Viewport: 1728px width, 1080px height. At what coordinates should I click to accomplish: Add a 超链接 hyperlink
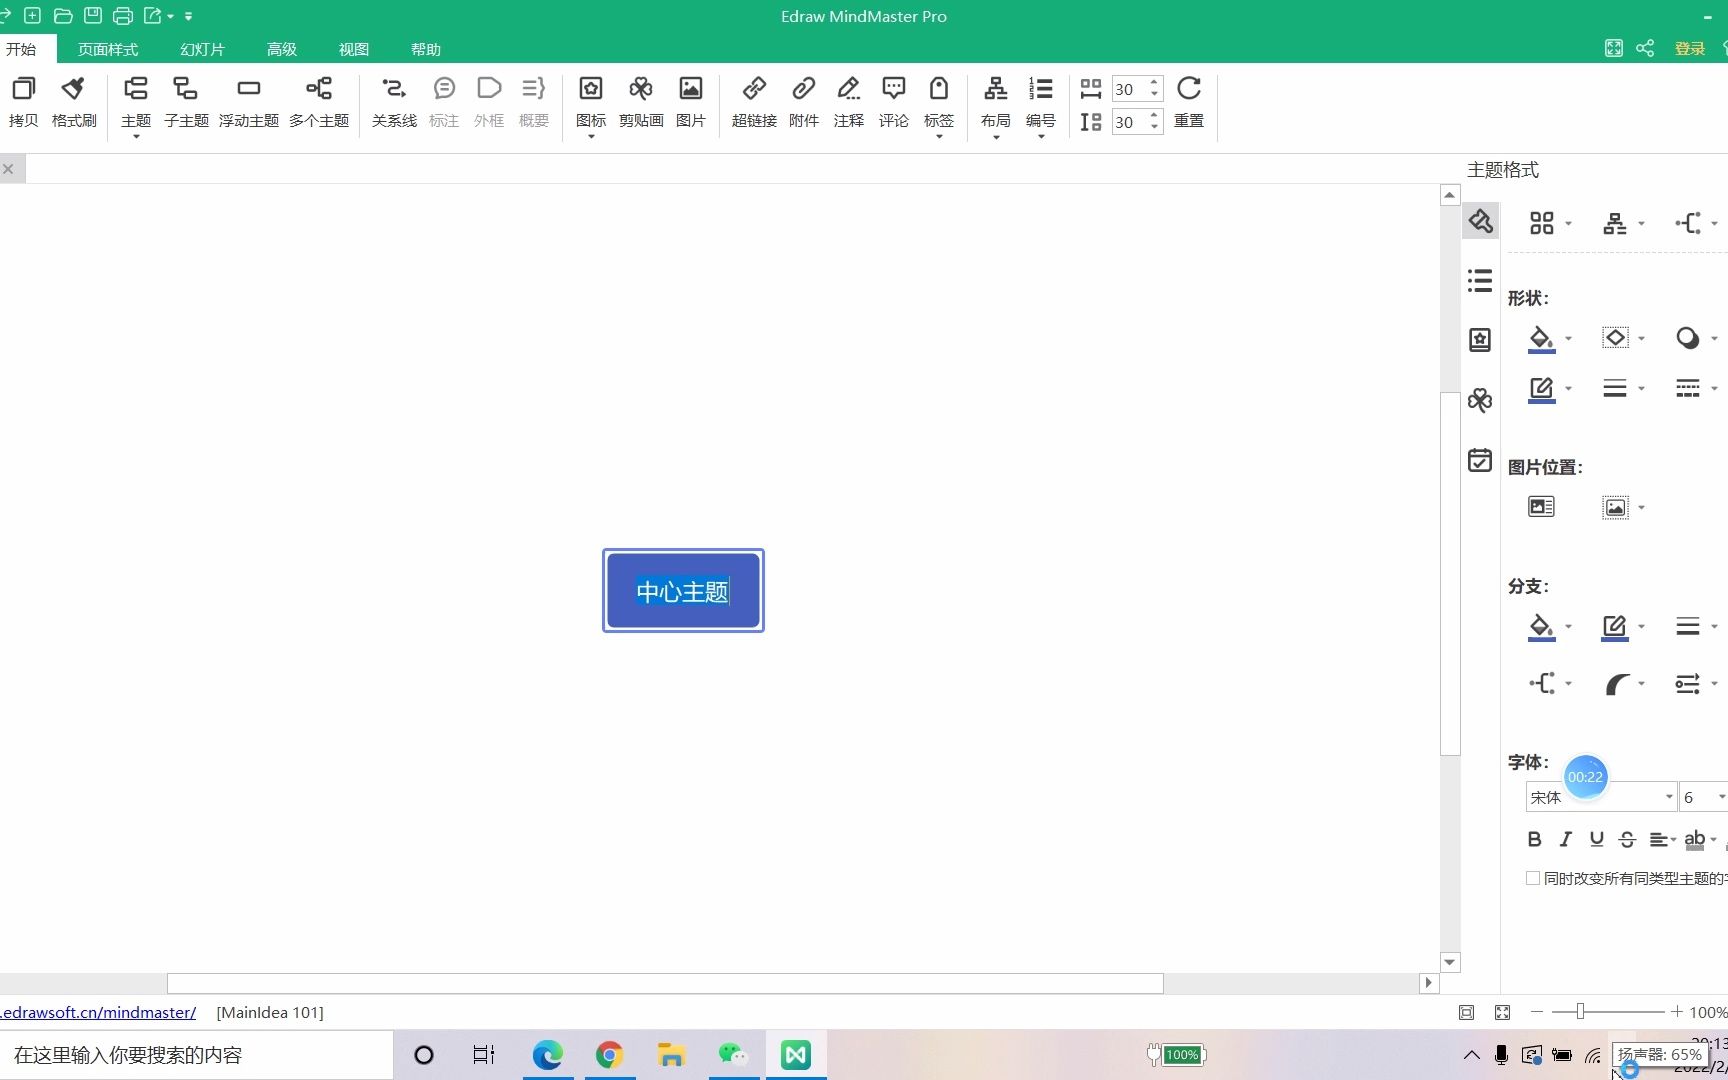pos(754,102)
